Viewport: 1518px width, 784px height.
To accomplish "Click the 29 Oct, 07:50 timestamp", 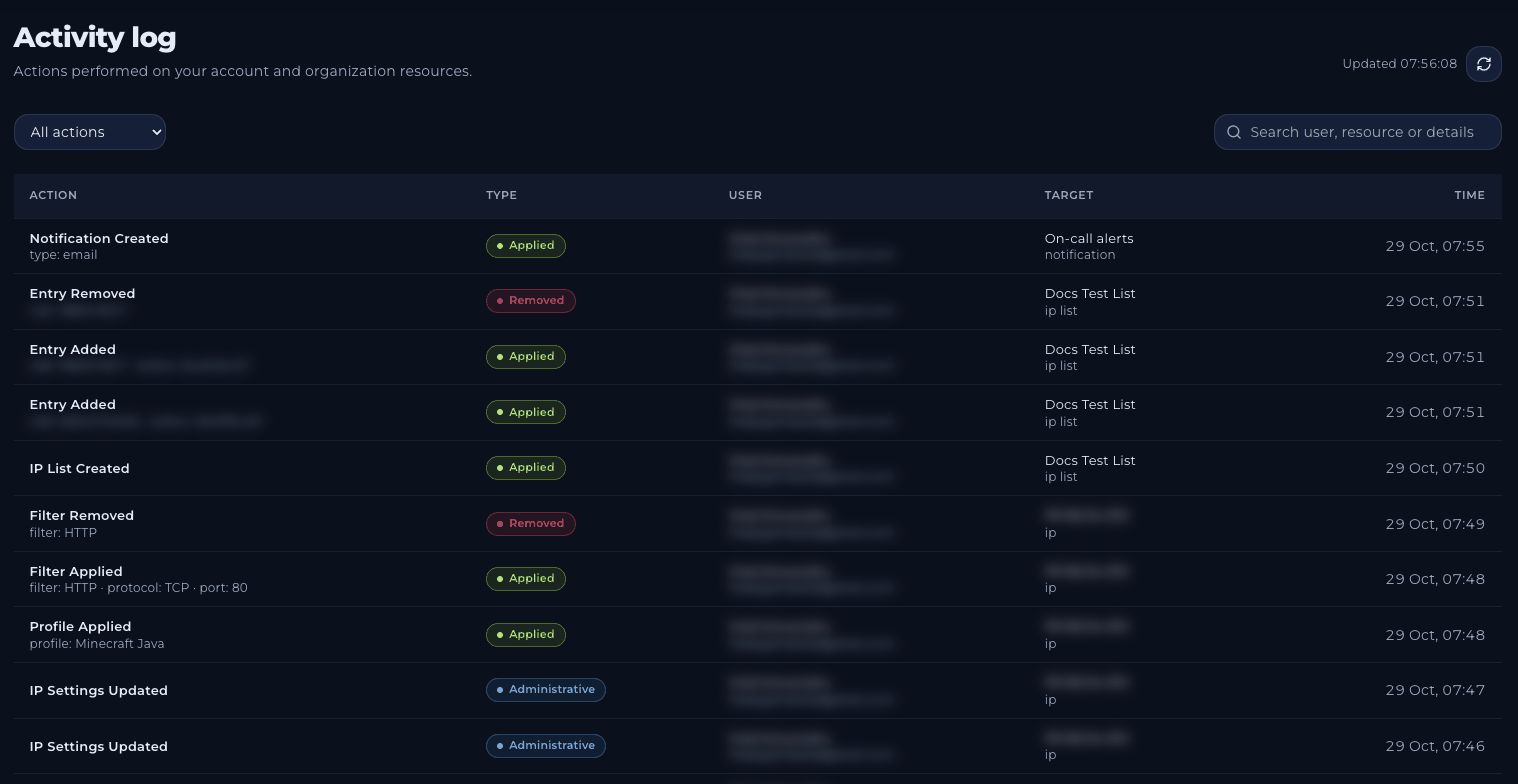I will click(x=1435, y=468).
